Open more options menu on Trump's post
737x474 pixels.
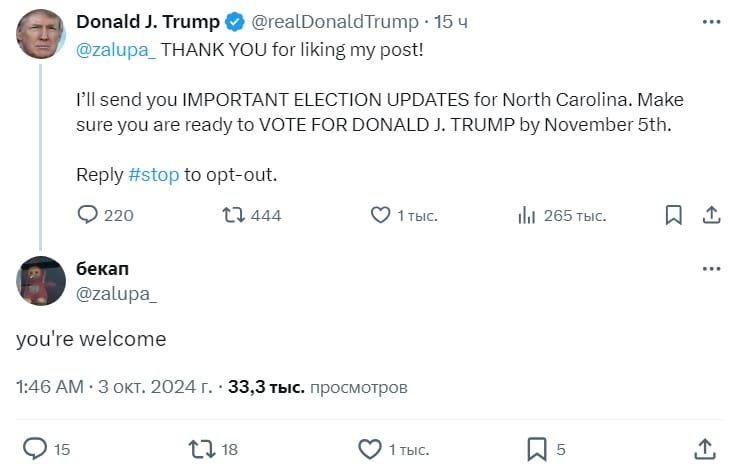711,22
